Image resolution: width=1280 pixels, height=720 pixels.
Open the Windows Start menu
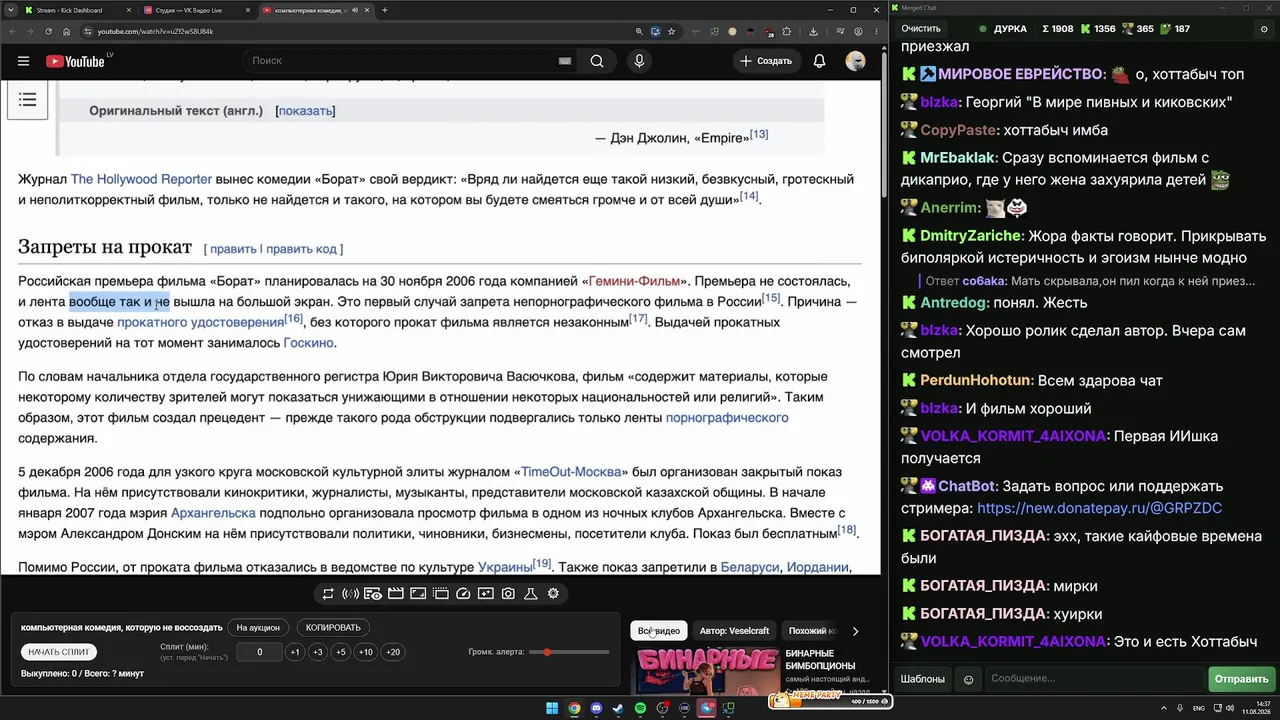[x=552, y=709]
